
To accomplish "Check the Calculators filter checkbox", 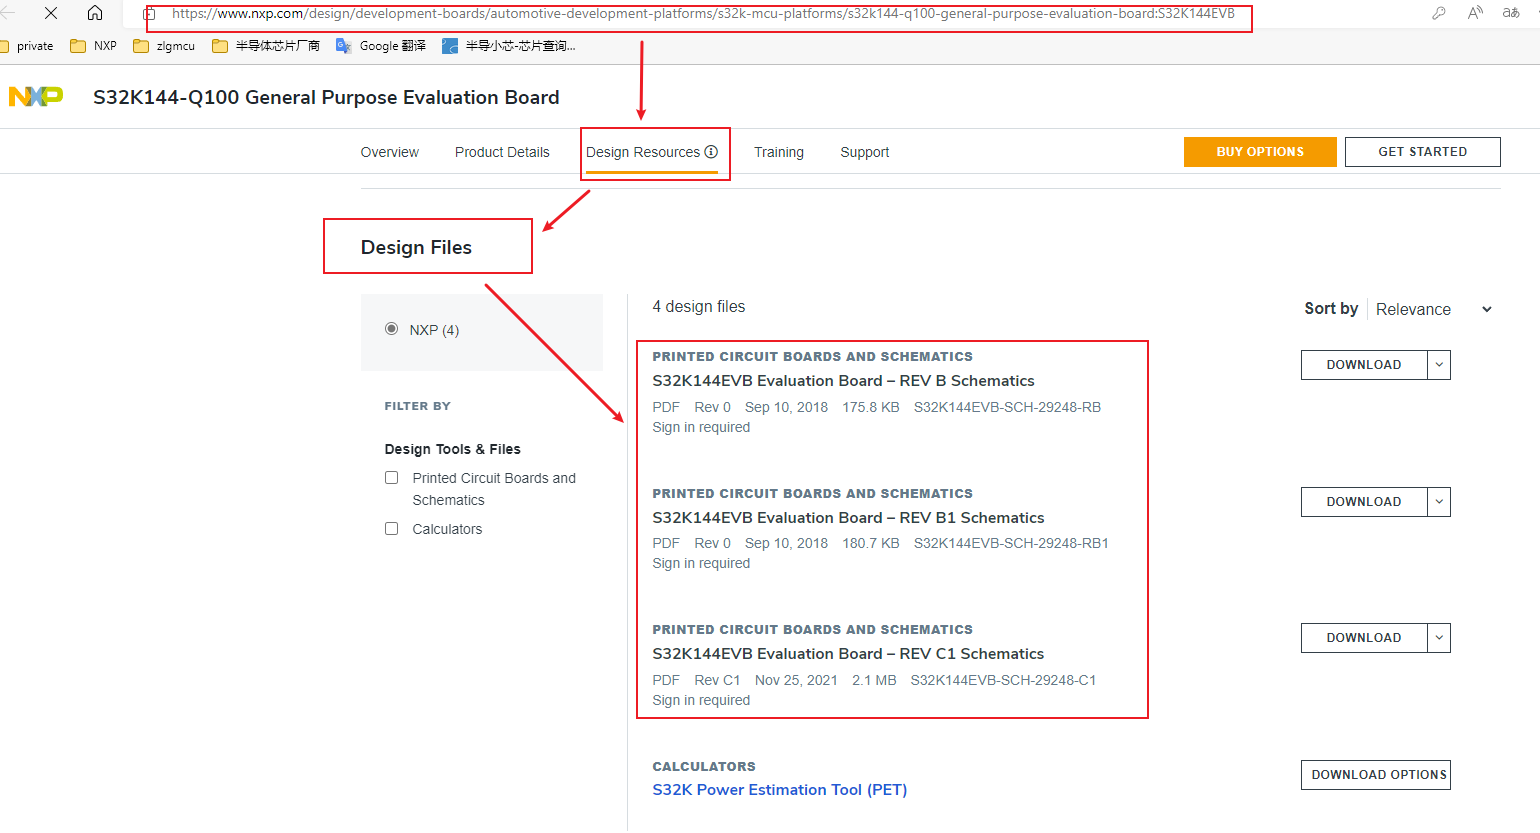I will click(x=392, y=528).
